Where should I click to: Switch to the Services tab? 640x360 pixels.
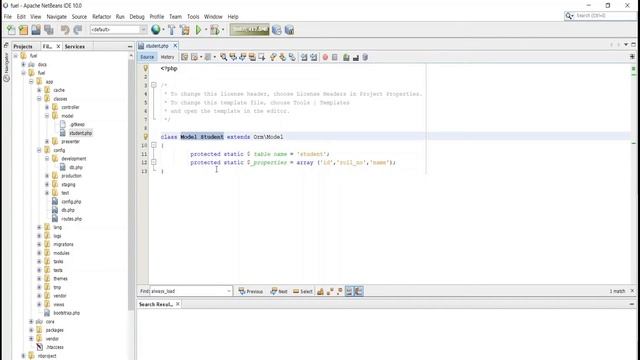click(x=75, y=47)
